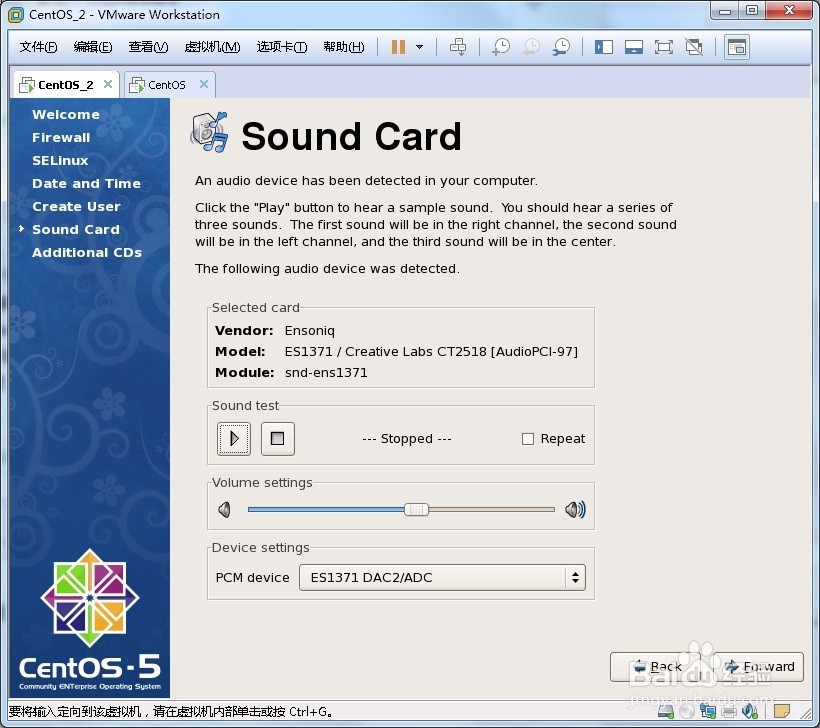Click the high volume speaker icon

[x=575, y=509]
